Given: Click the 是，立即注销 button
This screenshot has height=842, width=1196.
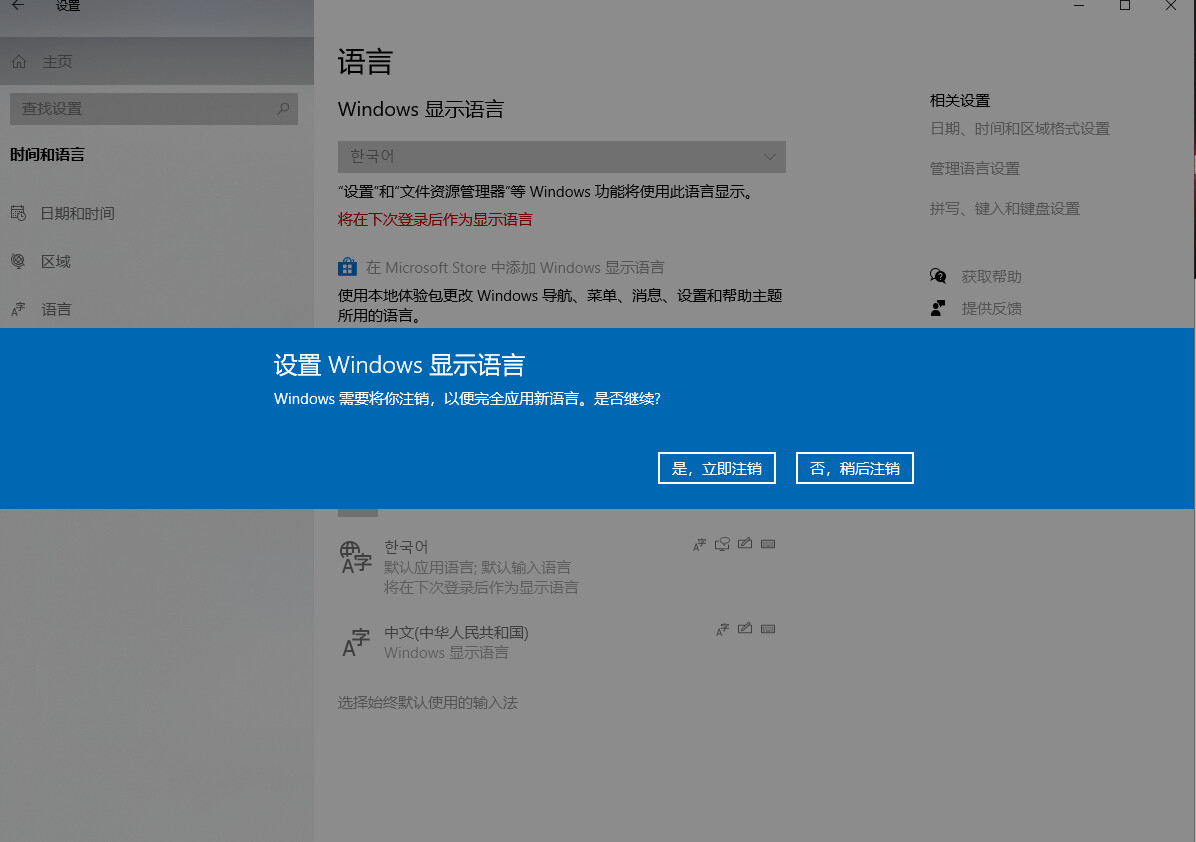Looking at the screenshot, I should click(x=716, y=468).
